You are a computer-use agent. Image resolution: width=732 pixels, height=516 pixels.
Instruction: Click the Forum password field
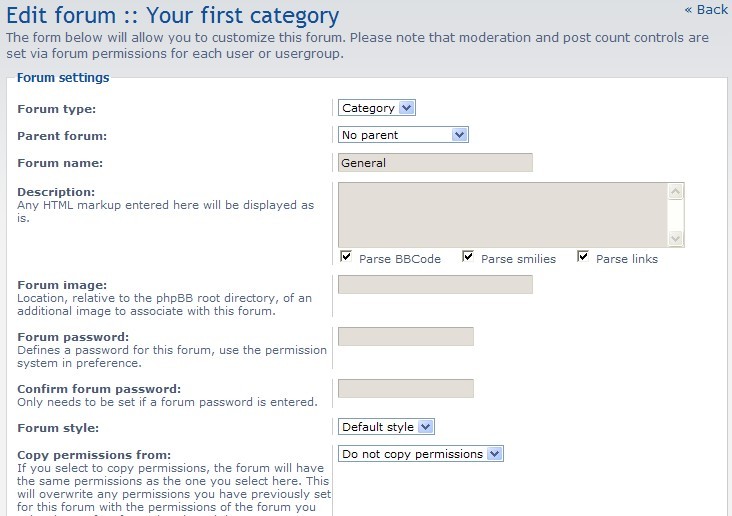405,337
